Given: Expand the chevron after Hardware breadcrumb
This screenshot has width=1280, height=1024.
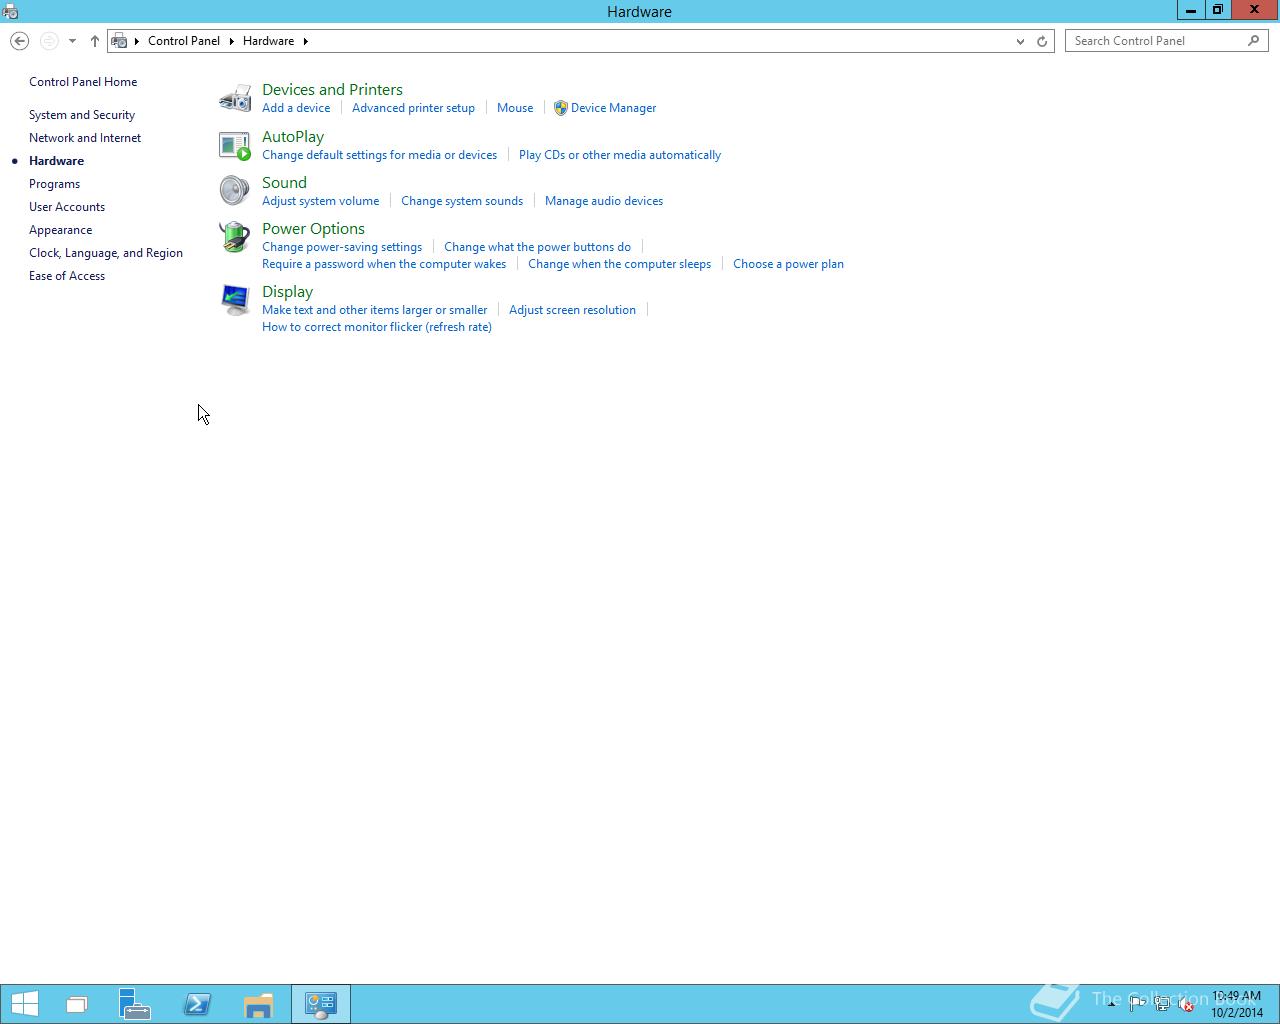Looking at the screenshot, I should pyautogui.click(x=305, y=41).
